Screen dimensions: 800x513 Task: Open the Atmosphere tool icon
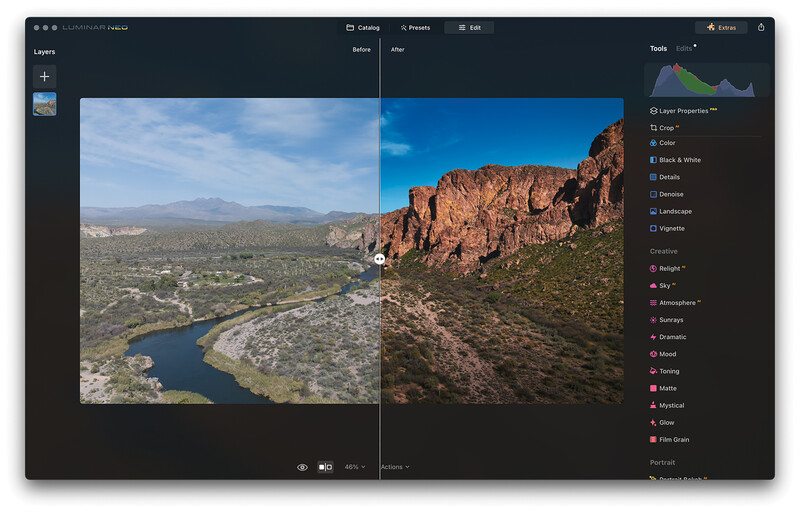[x=653, y=303]
